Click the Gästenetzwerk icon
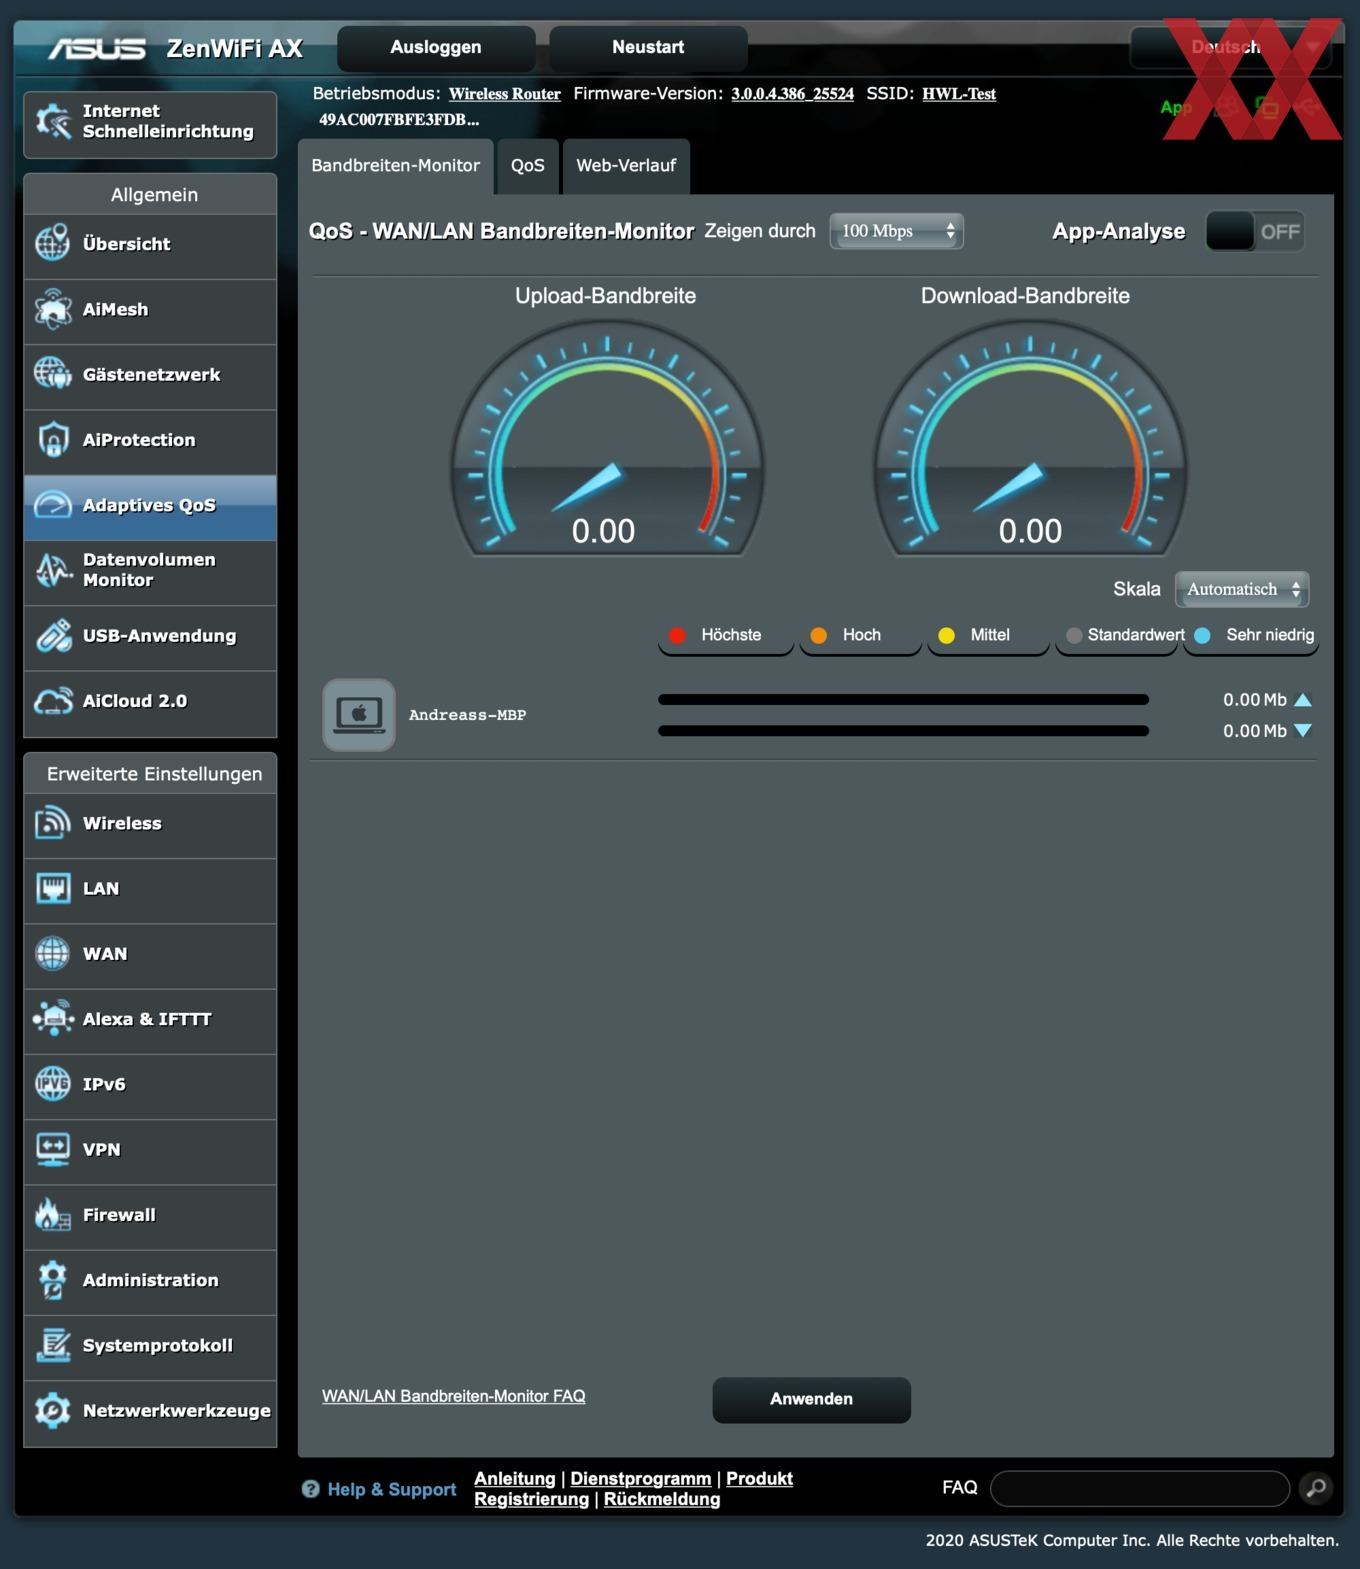Viewport: 1360px width, 1569px height. [53, 374]
